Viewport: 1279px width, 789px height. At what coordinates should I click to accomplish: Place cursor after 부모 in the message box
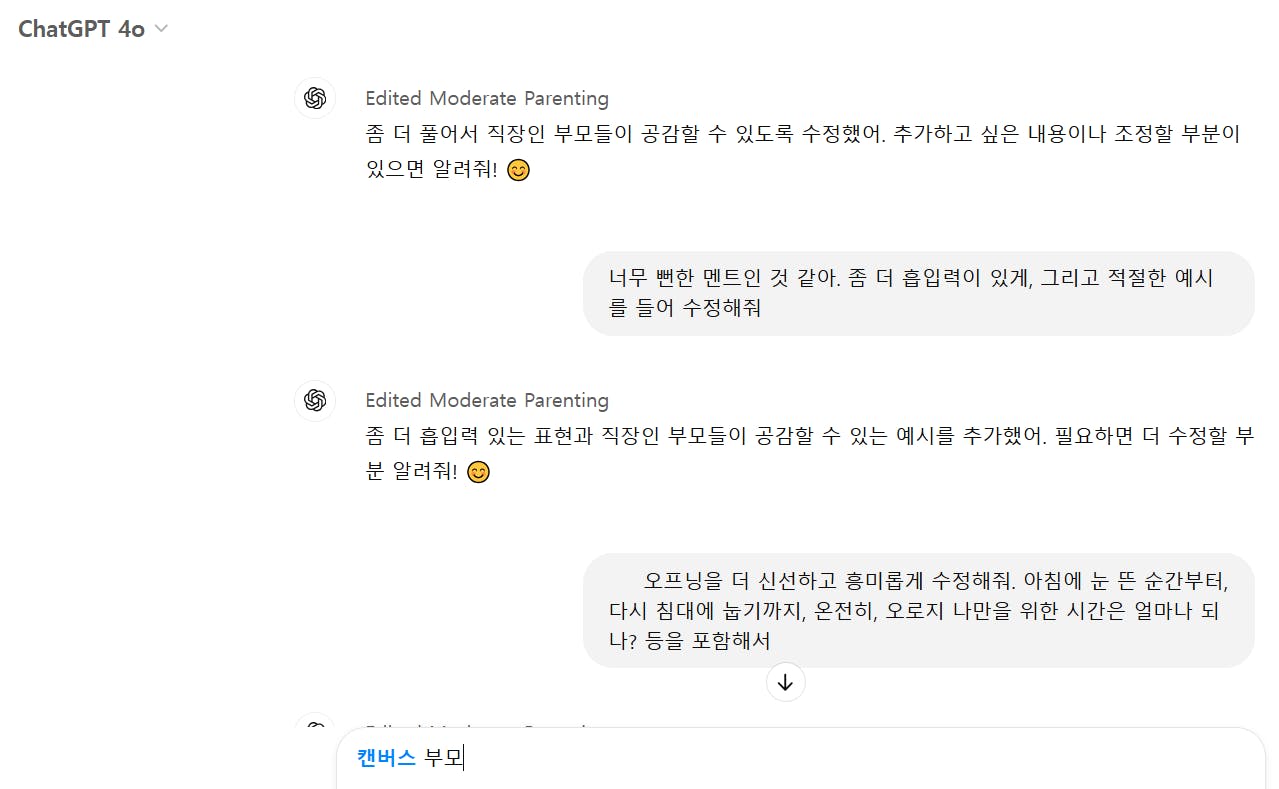pos(465,757)
